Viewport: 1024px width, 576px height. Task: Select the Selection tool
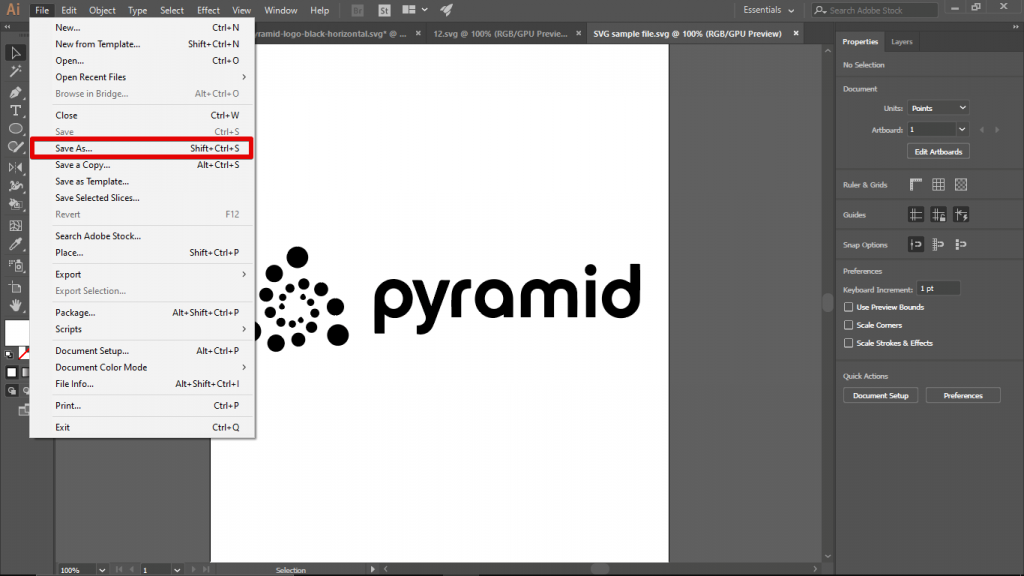[x=15, y=52]
